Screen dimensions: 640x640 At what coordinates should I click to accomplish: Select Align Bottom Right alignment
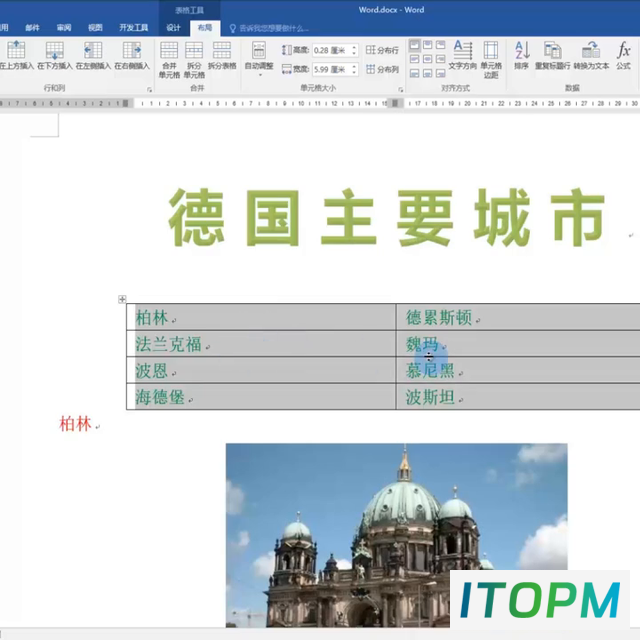[440, 73]
